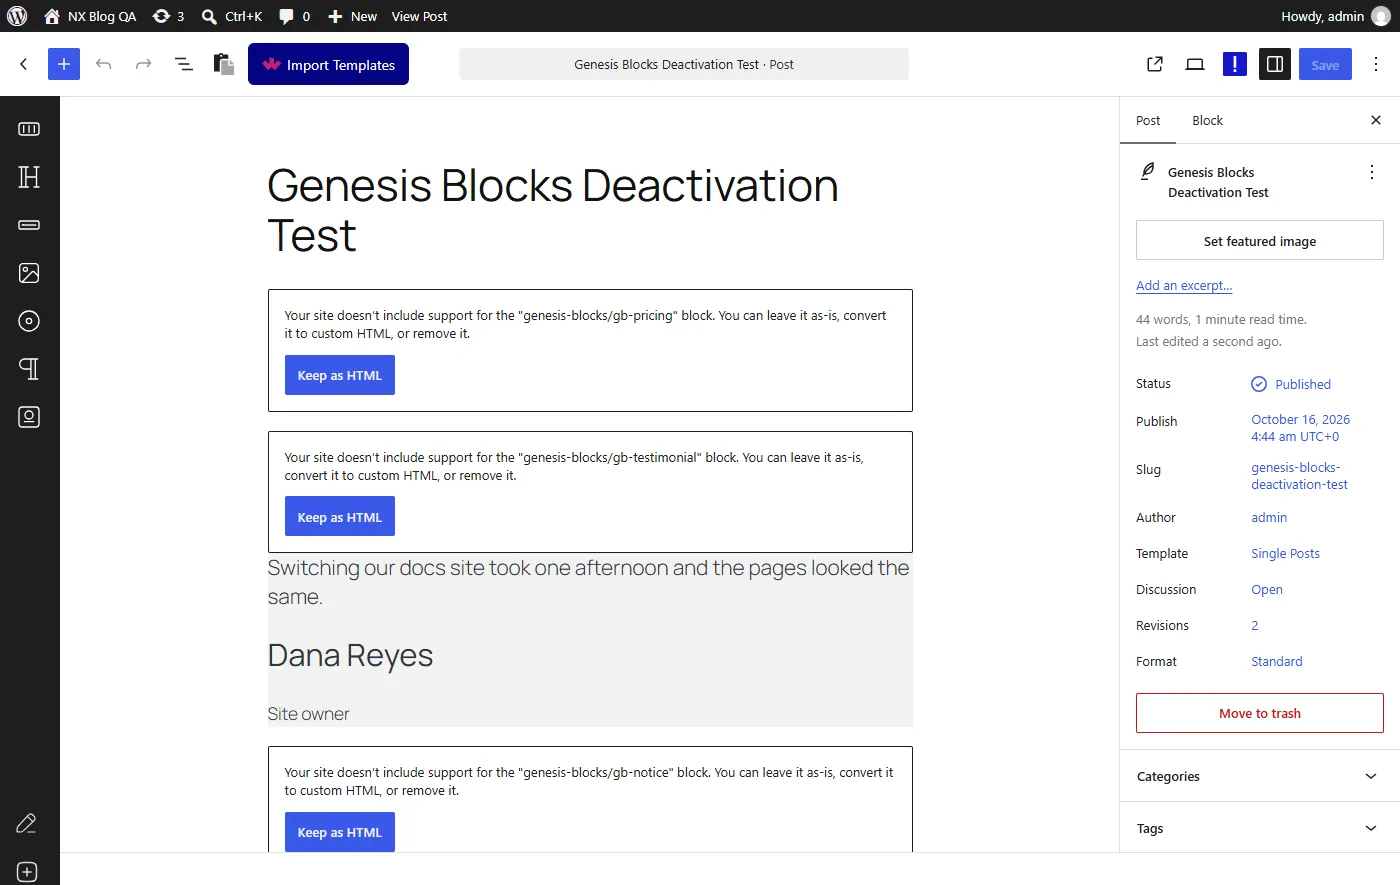Switch to the Block tab
This screenshot has width=1400, height=885.
point(1207,120)
